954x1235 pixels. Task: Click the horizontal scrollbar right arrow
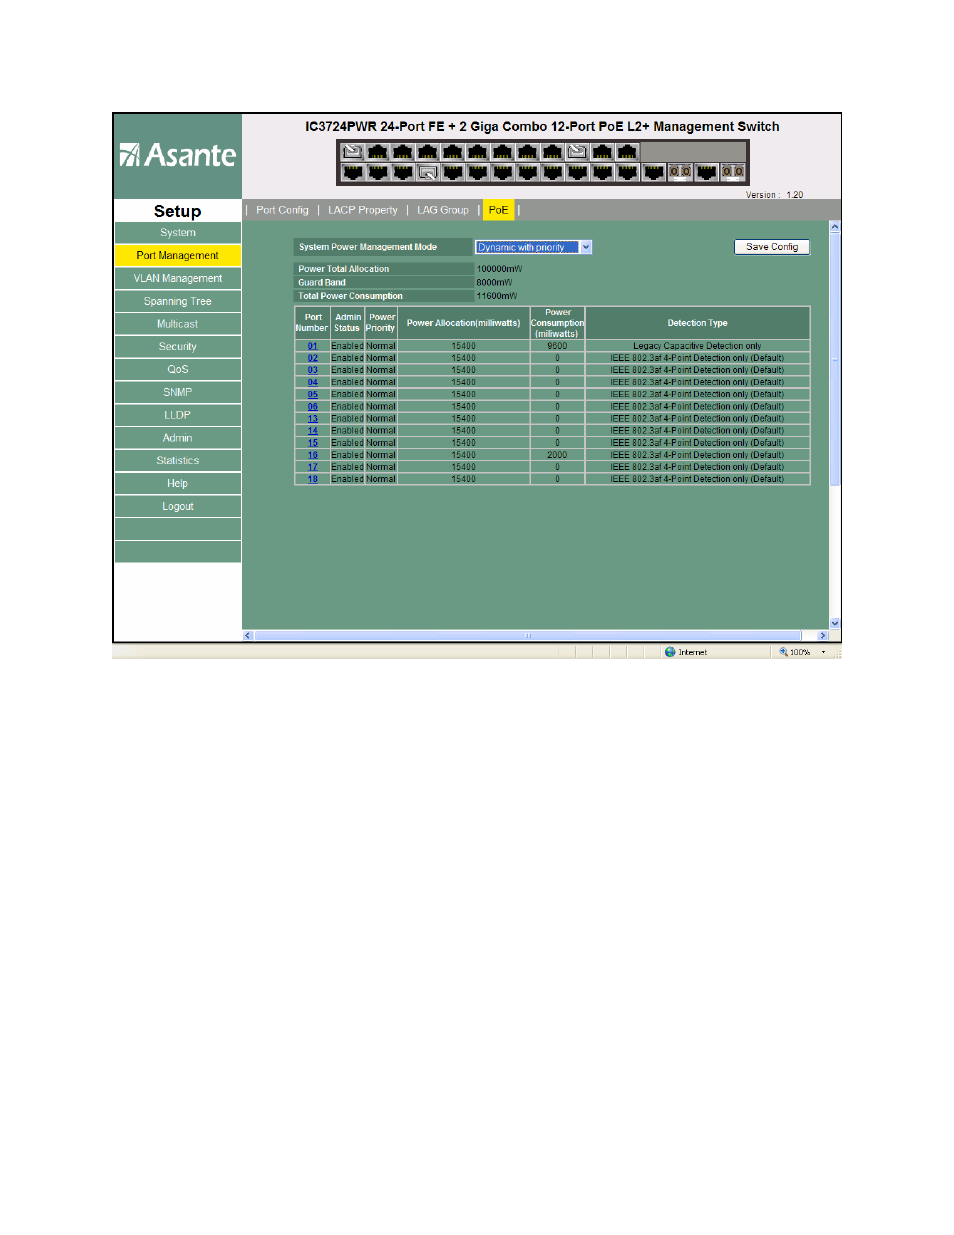tap(823, 635)
